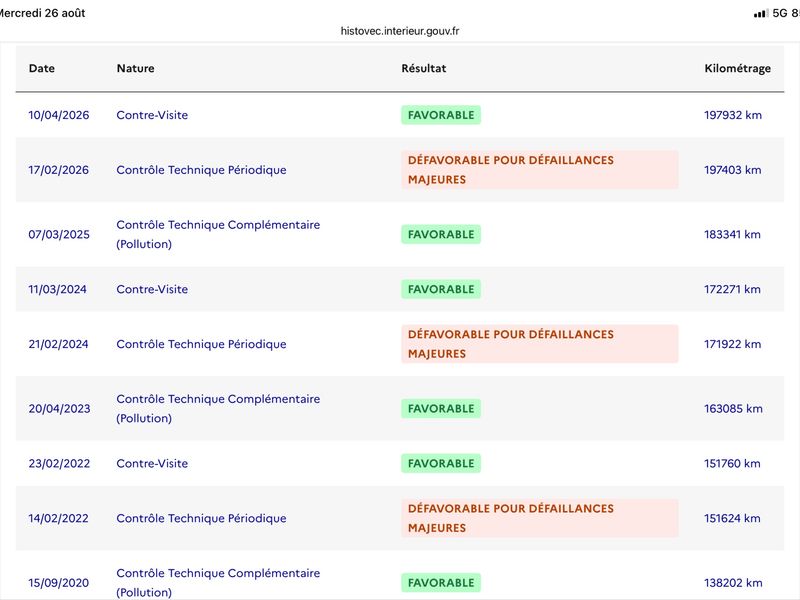Click the DÉFAVORABLE badge for 17/02/2026
Screen dimensions: 800x600
[539, 170]
